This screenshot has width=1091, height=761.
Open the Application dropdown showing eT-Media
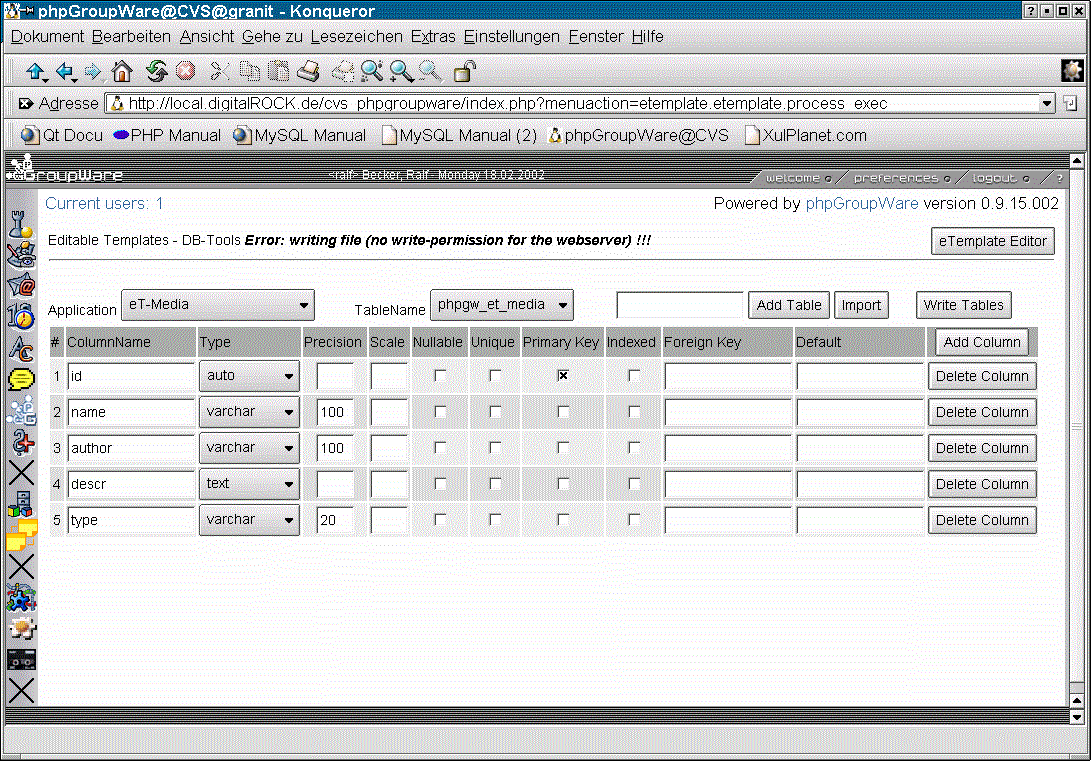[218, 305]
